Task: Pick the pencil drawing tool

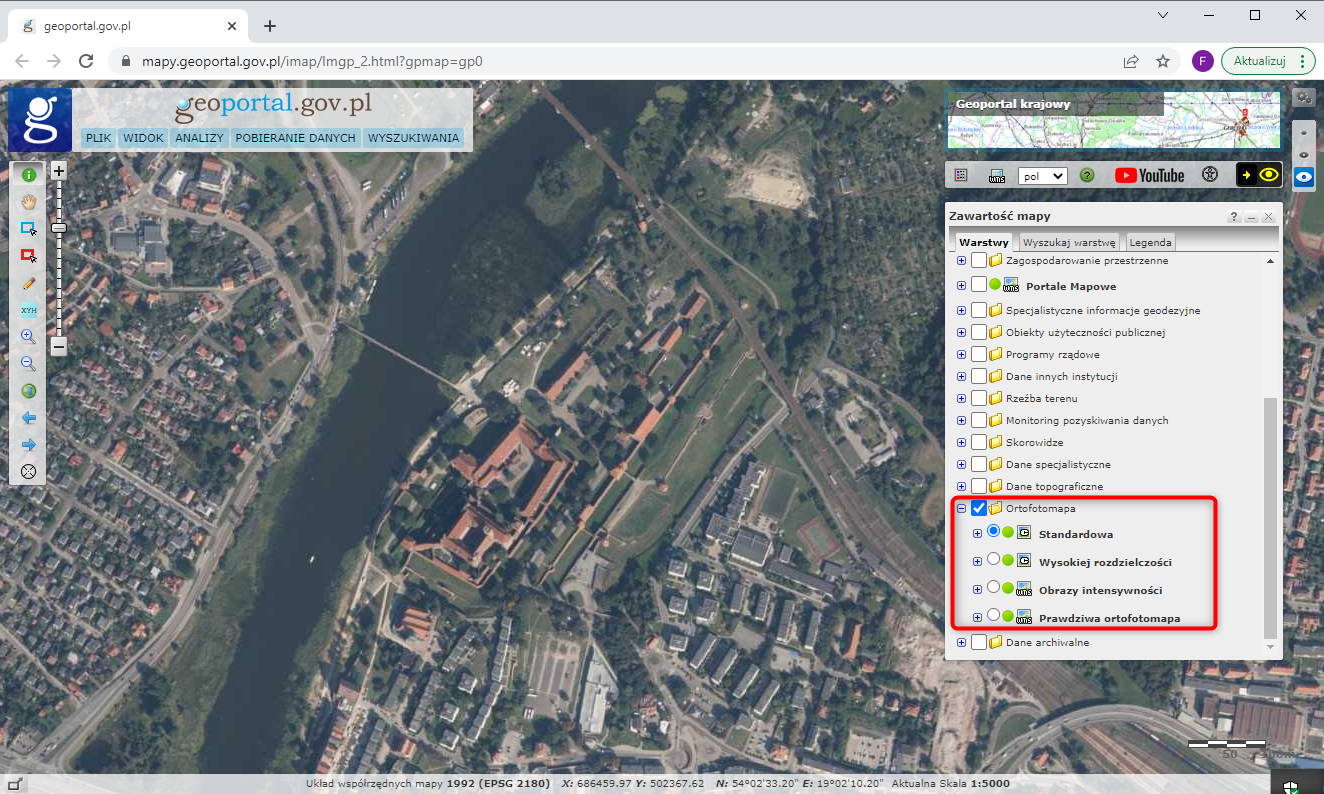Action: point(28,283)
